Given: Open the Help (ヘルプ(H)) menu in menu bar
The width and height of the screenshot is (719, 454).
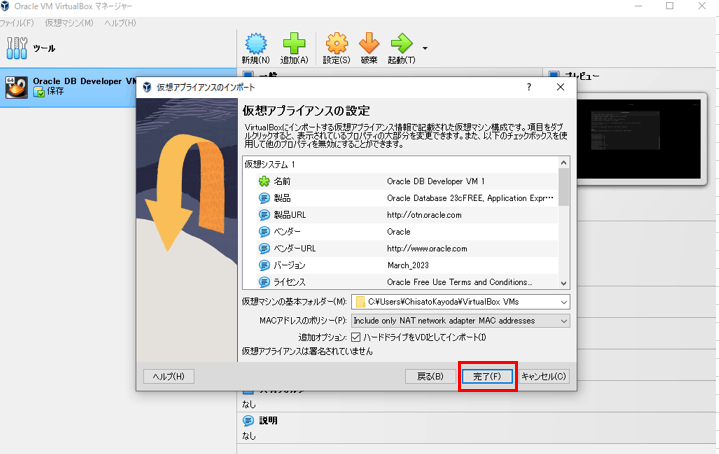Looking at the screenshot, I should click(x=120, y=23).
